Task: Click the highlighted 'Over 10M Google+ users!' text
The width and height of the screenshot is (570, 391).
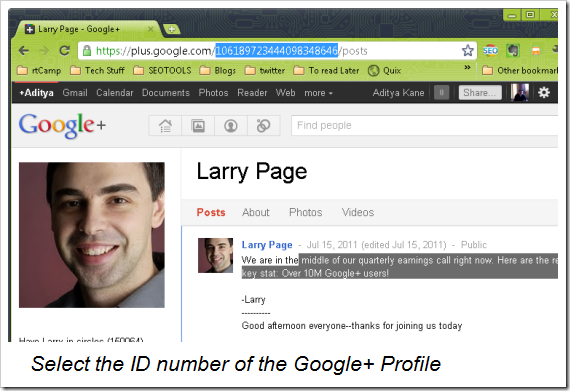Action: [335, 273]
